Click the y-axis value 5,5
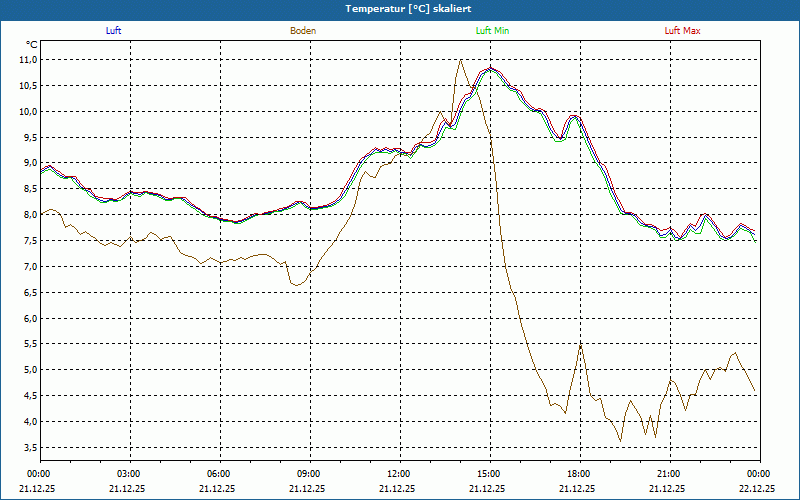 (x=31, y=344)
